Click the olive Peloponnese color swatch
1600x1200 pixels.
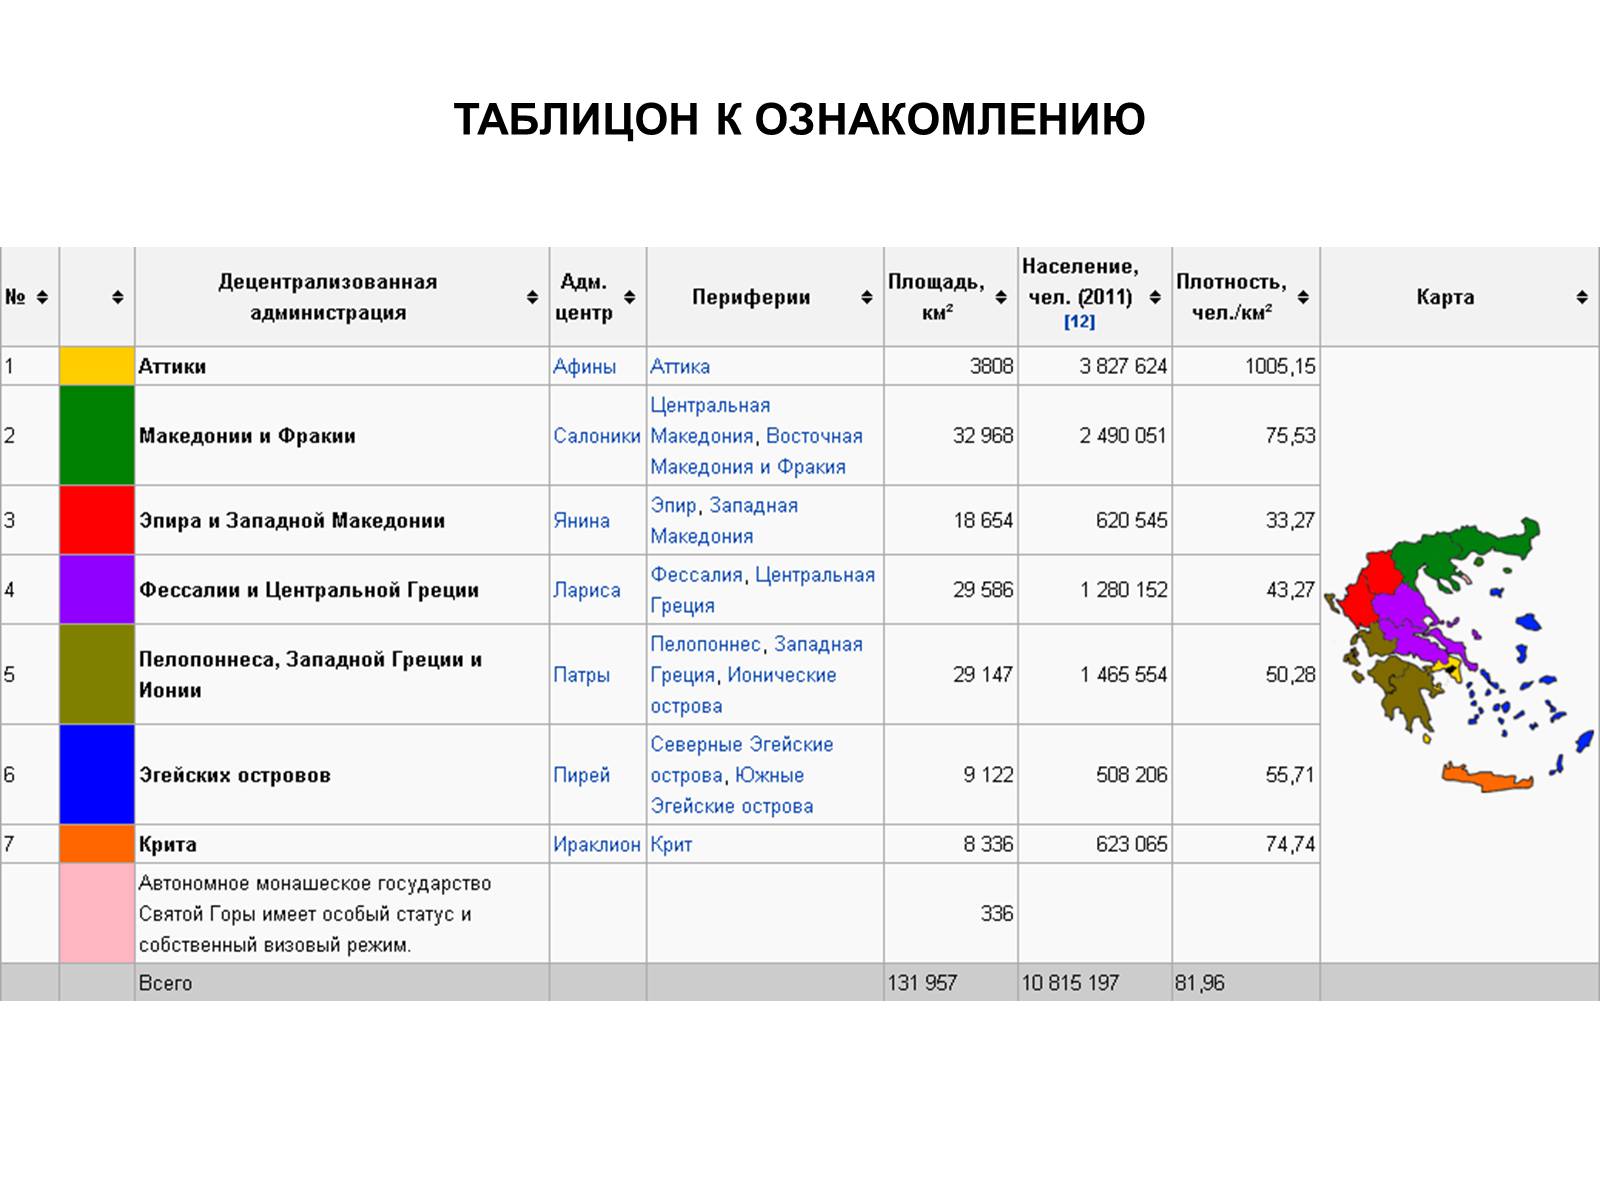97,675
